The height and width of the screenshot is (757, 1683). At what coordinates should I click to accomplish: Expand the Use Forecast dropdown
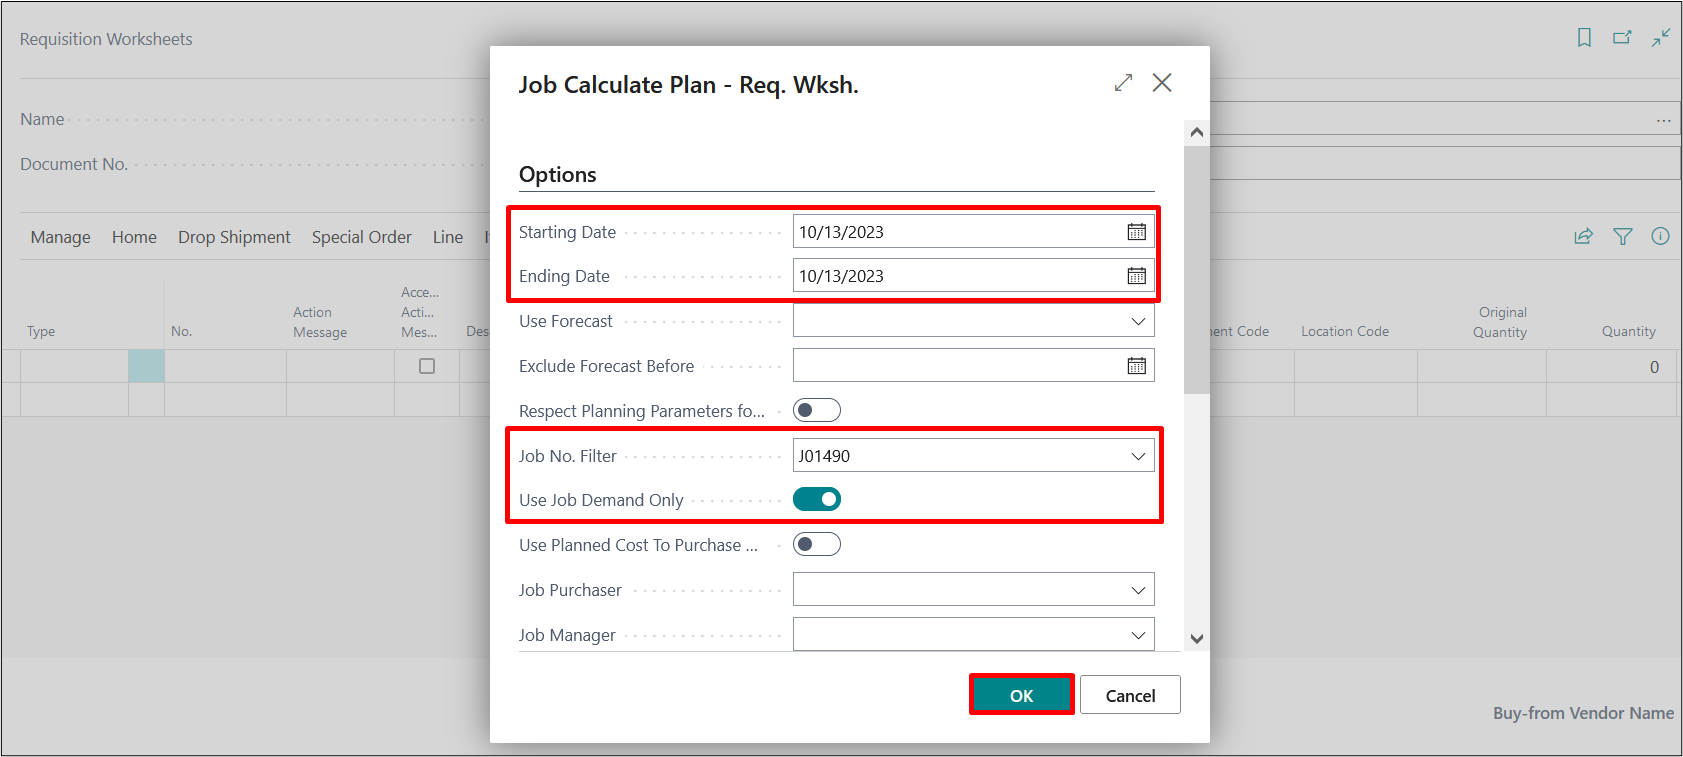tap(1137, 321)
